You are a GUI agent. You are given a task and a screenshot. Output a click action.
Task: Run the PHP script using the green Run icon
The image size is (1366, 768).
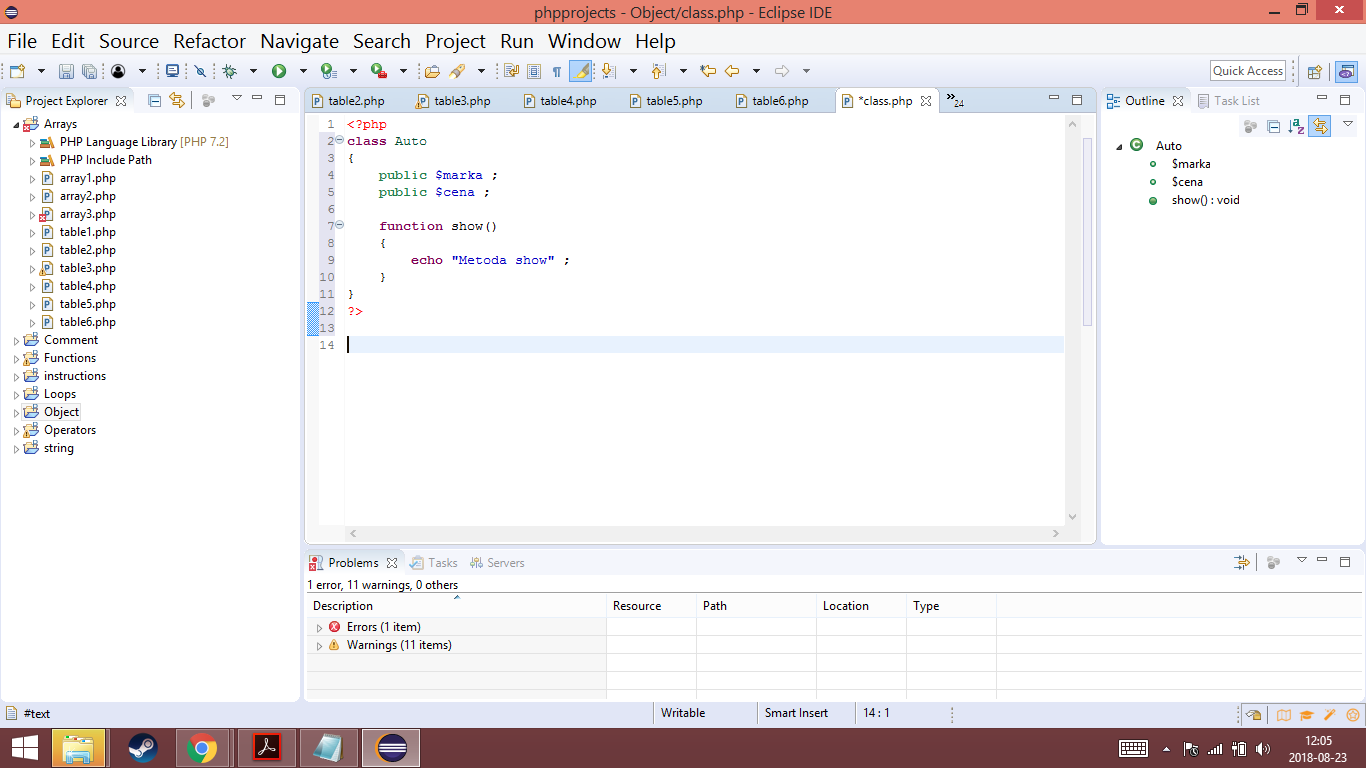click(279, 70)
